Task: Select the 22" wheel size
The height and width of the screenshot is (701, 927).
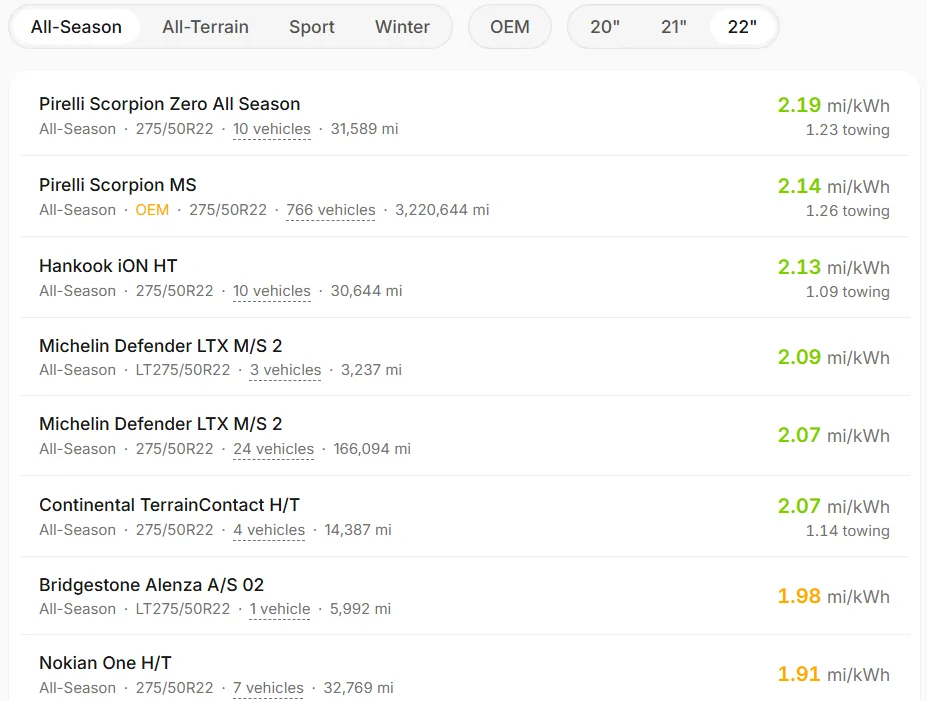Action: (x=742, y=27)
